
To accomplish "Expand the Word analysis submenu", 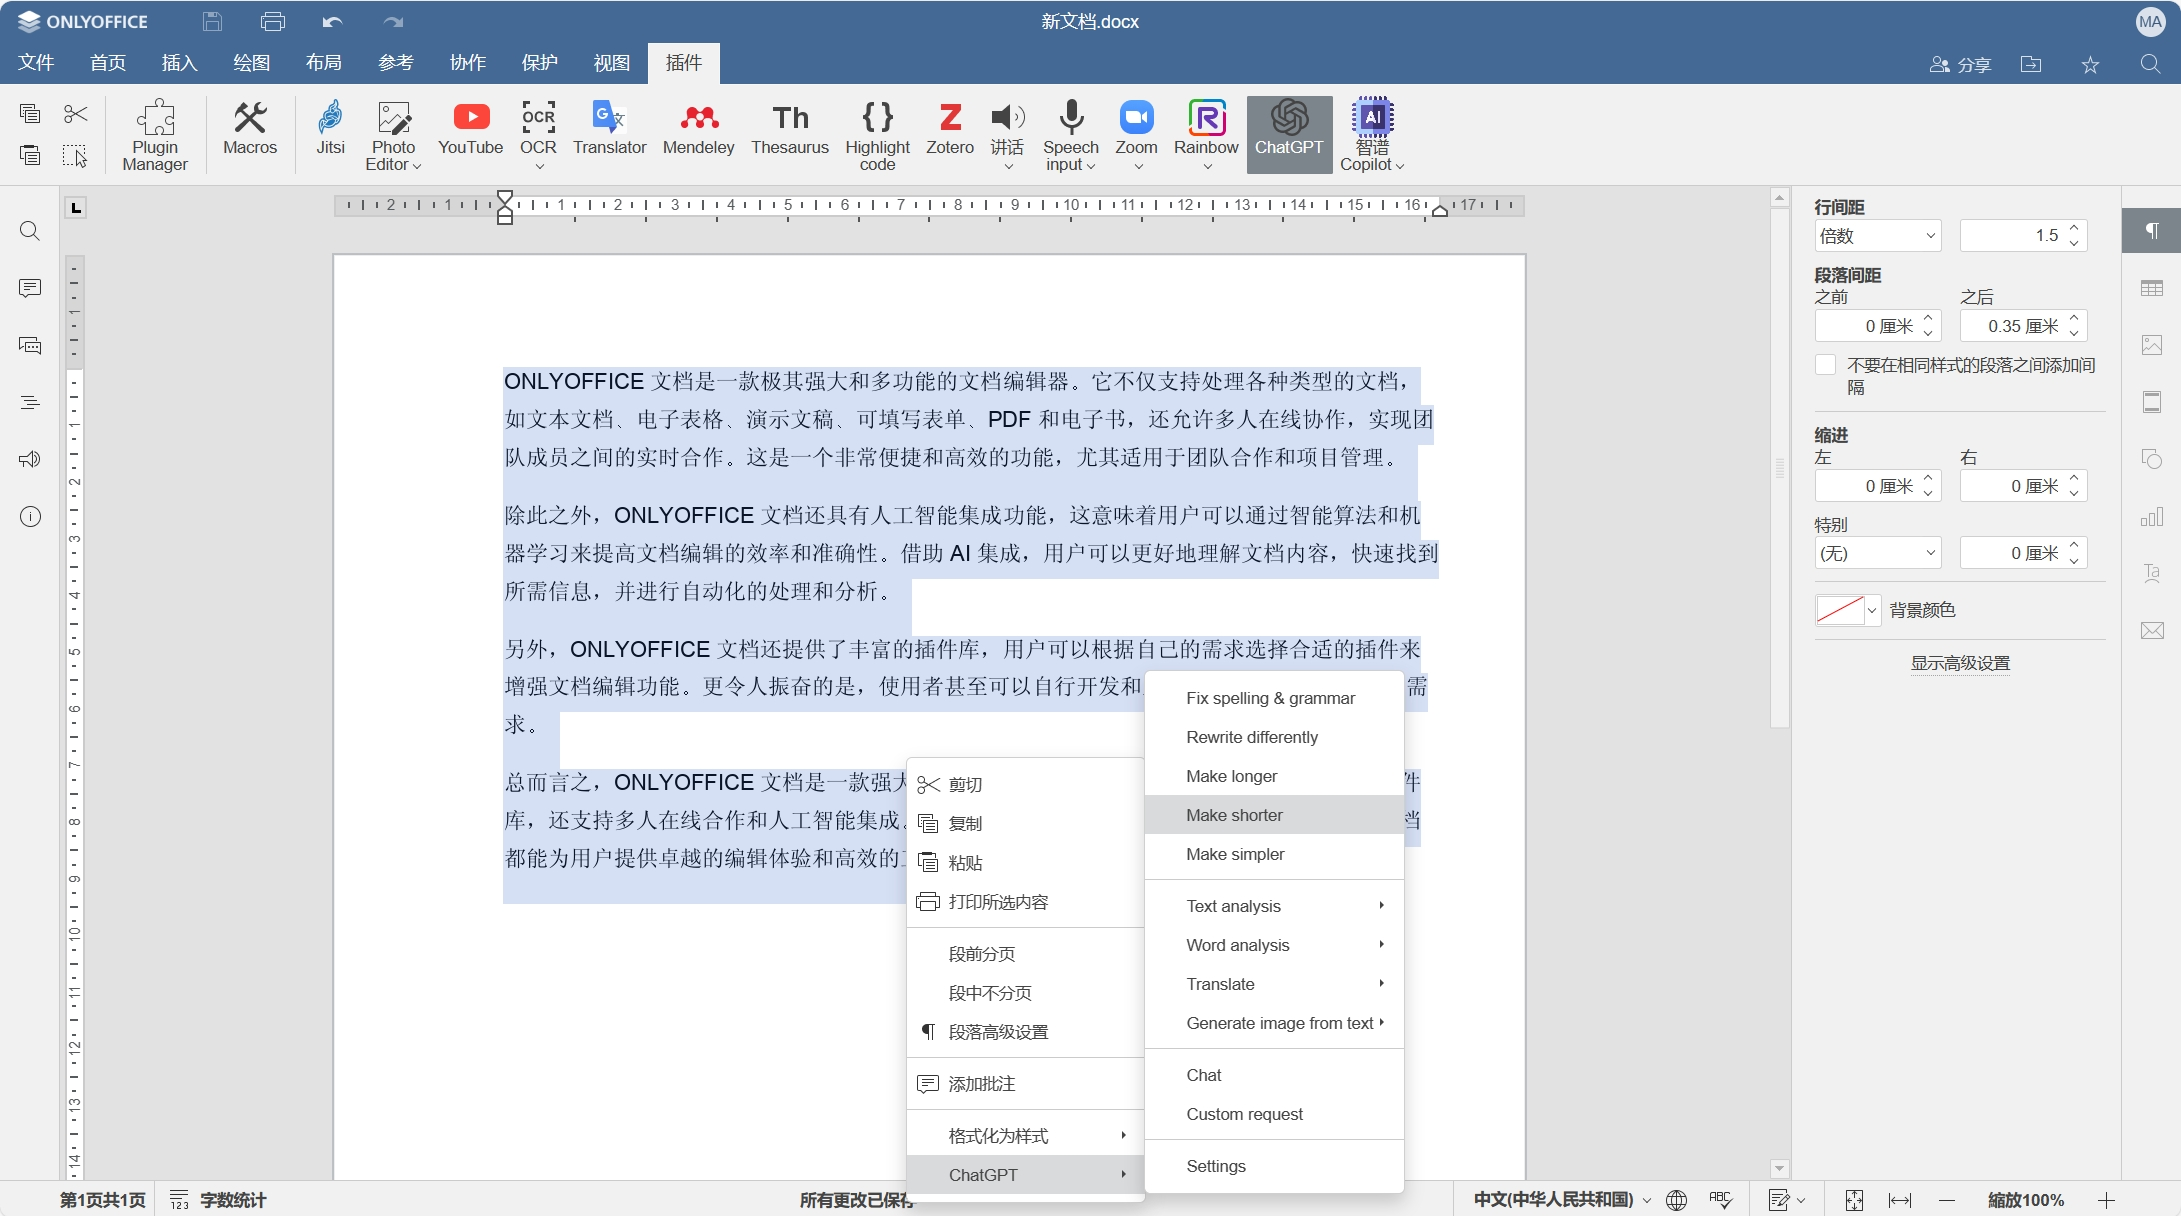I will (x=1274, y=945).
